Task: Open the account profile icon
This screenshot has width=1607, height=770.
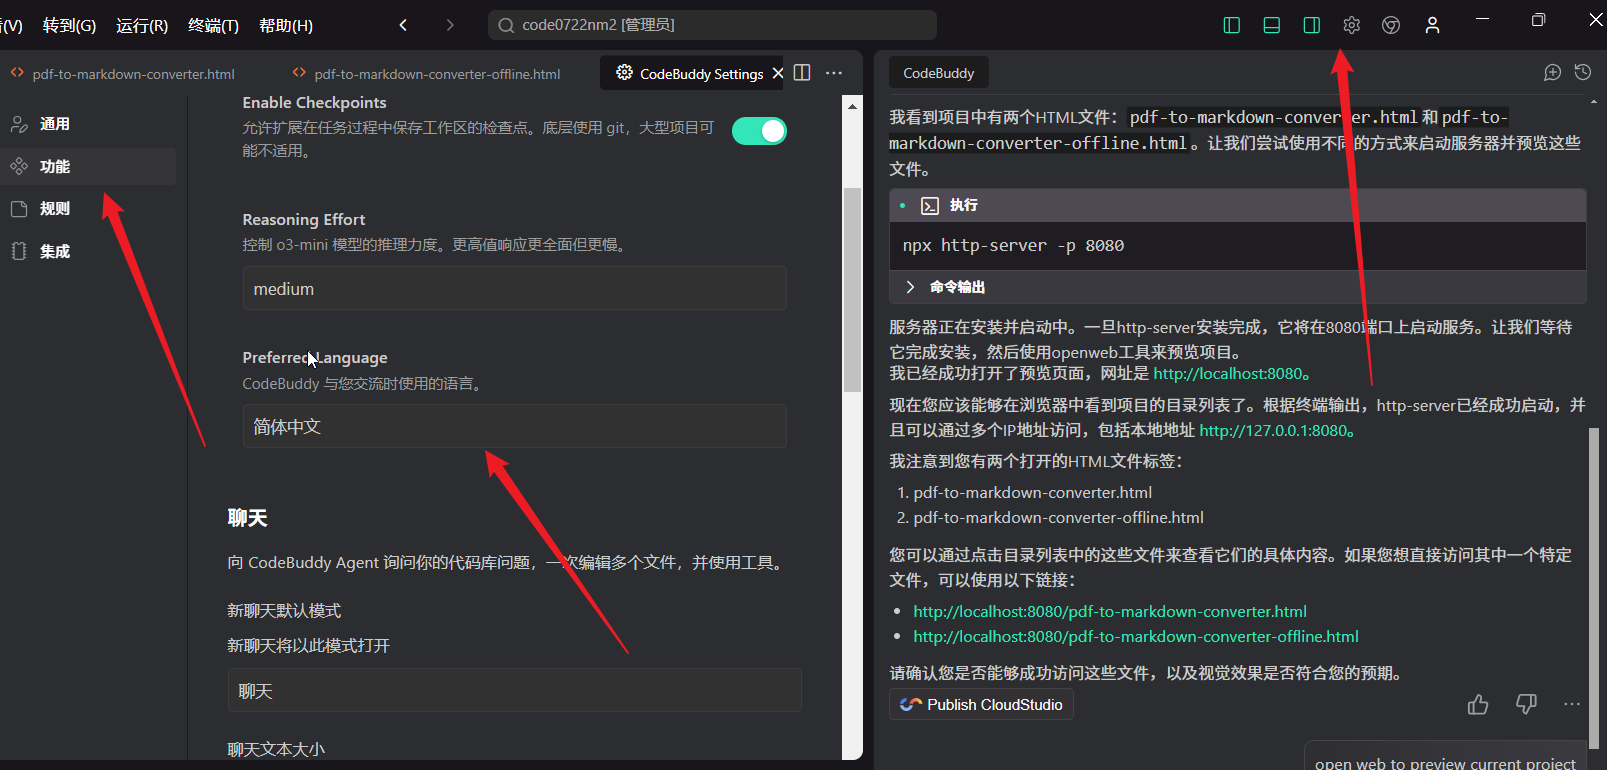Action: coord(1432,25)
